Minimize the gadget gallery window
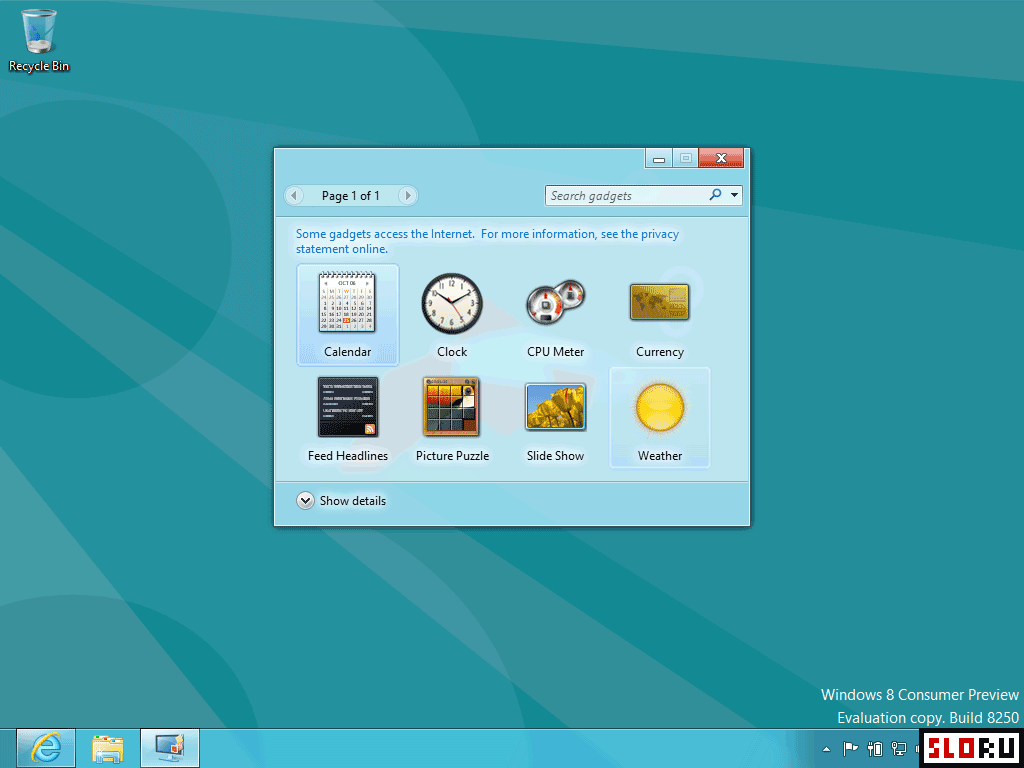 [x=659, y=159]
